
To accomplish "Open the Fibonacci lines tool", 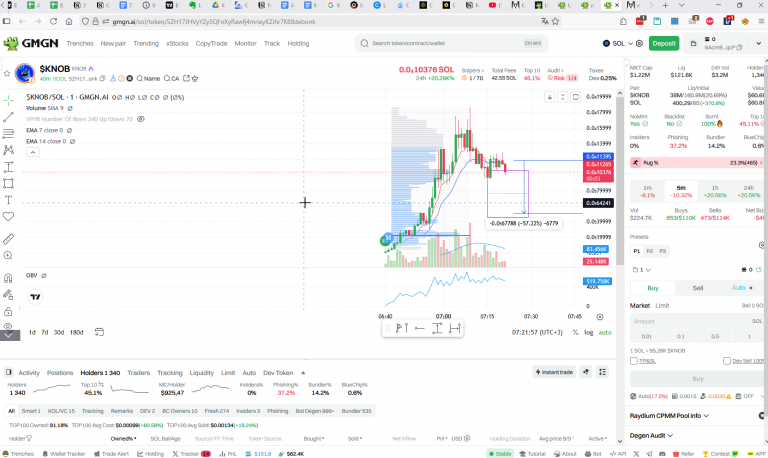I will (8, 133).
